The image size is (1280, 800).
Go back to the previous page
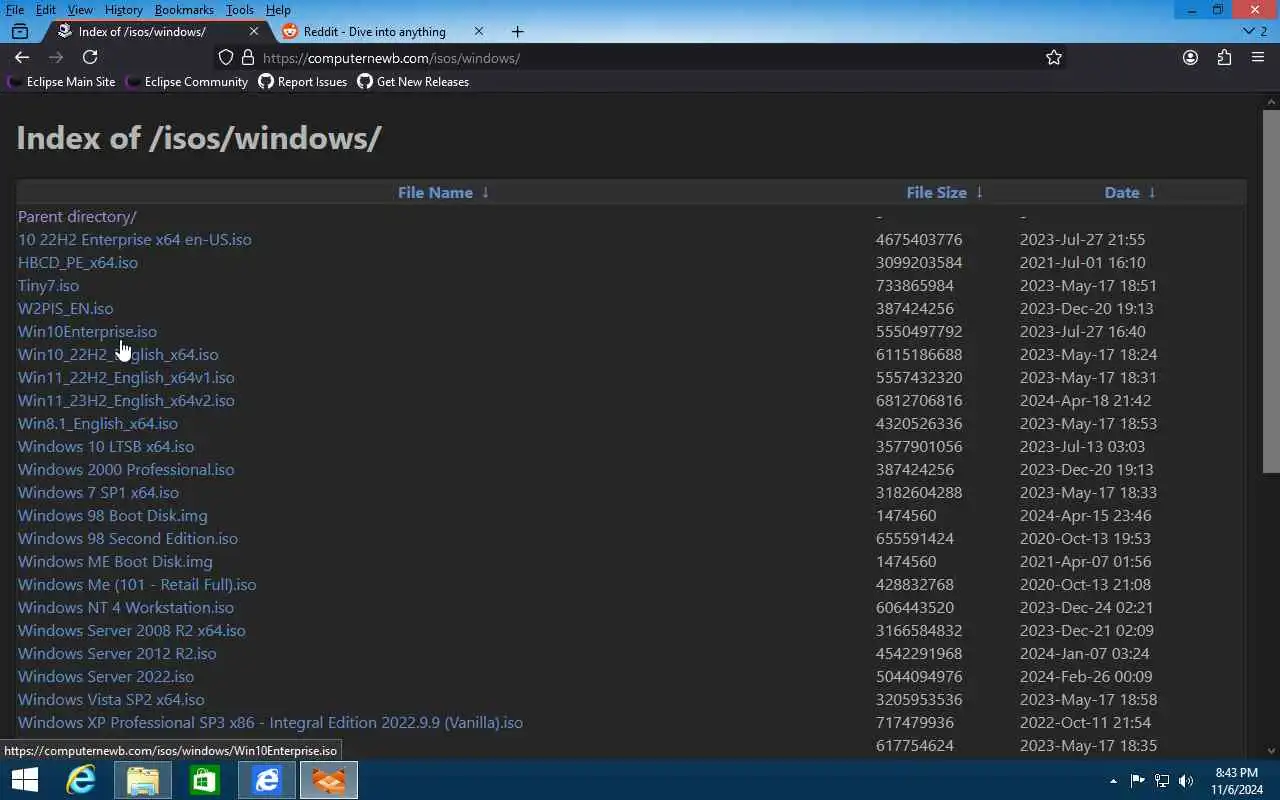coord(22,58)
